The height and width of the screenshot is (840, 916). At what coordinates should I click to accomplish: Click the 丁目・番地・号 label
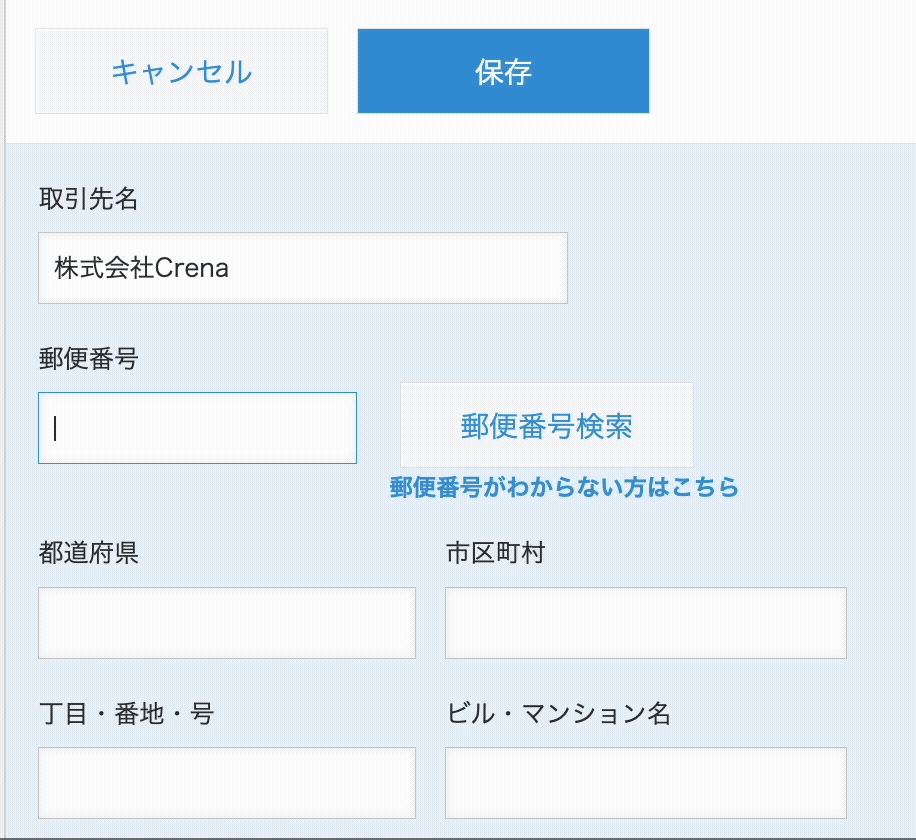(x=126, y=713)
